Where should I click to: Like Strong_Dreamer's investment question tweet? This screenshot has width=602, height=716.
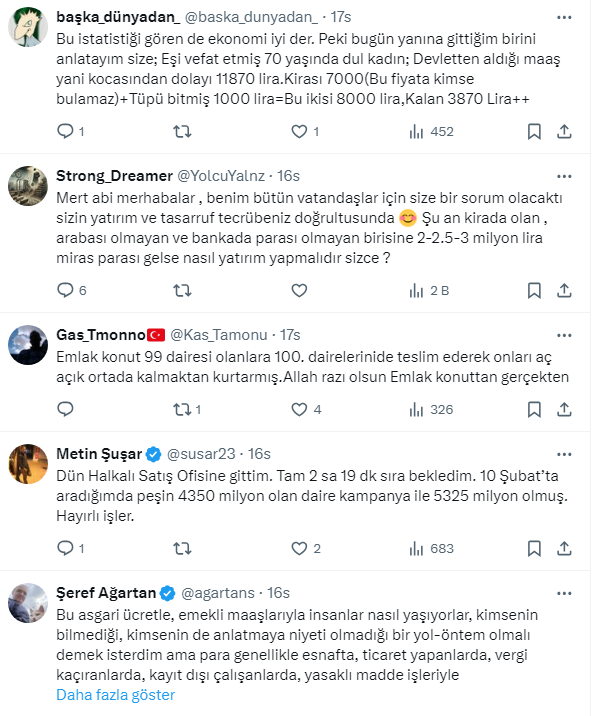pyautogui.click(x=300, y=290)
